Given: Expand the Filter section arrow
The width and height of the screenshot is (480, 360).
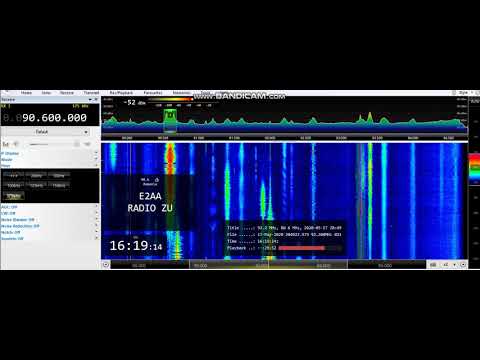Looking at the screenshot, I should [x=96, y=166].
